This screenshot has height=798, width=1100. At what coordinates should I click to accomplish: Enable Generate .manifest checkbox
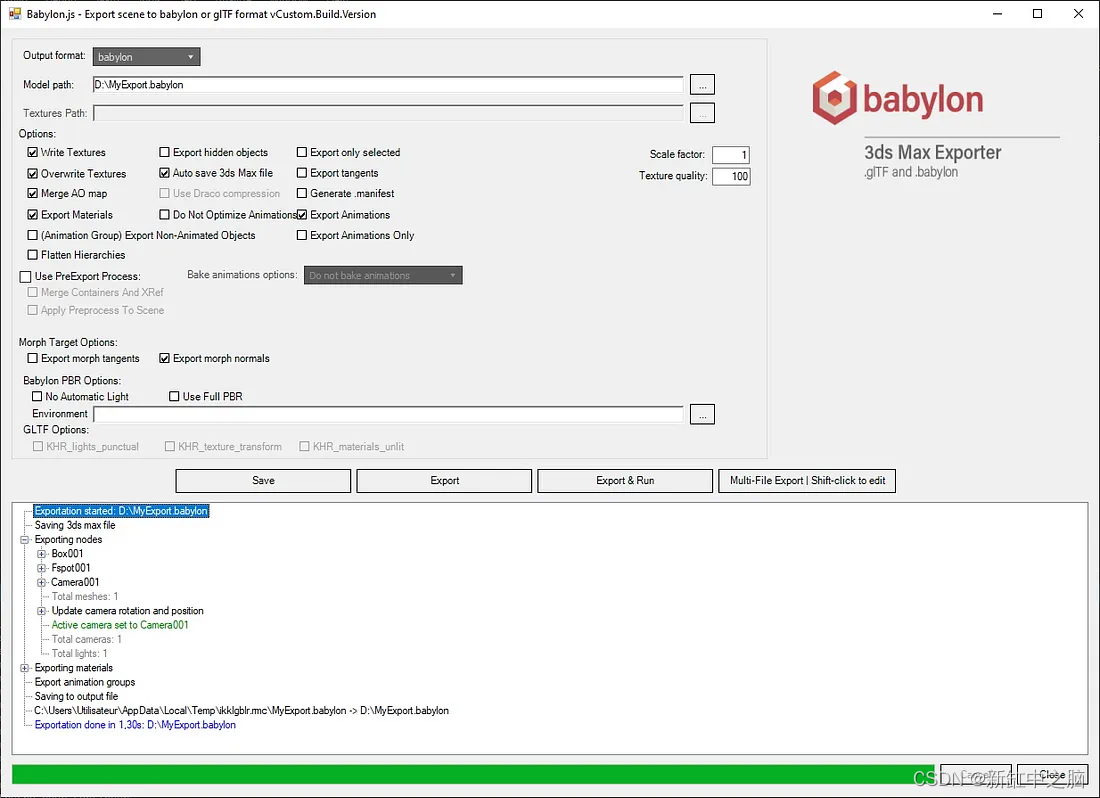point(302,194)
